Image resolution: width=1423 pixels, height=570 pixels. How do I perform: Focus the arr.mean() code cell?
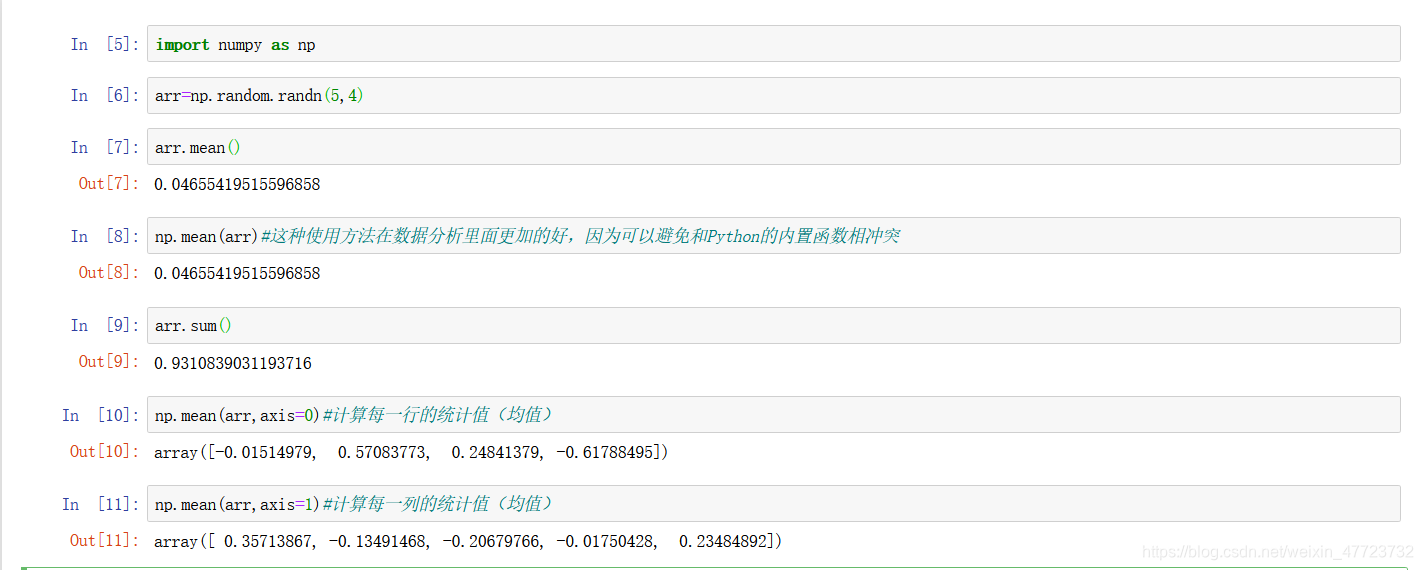774,147
